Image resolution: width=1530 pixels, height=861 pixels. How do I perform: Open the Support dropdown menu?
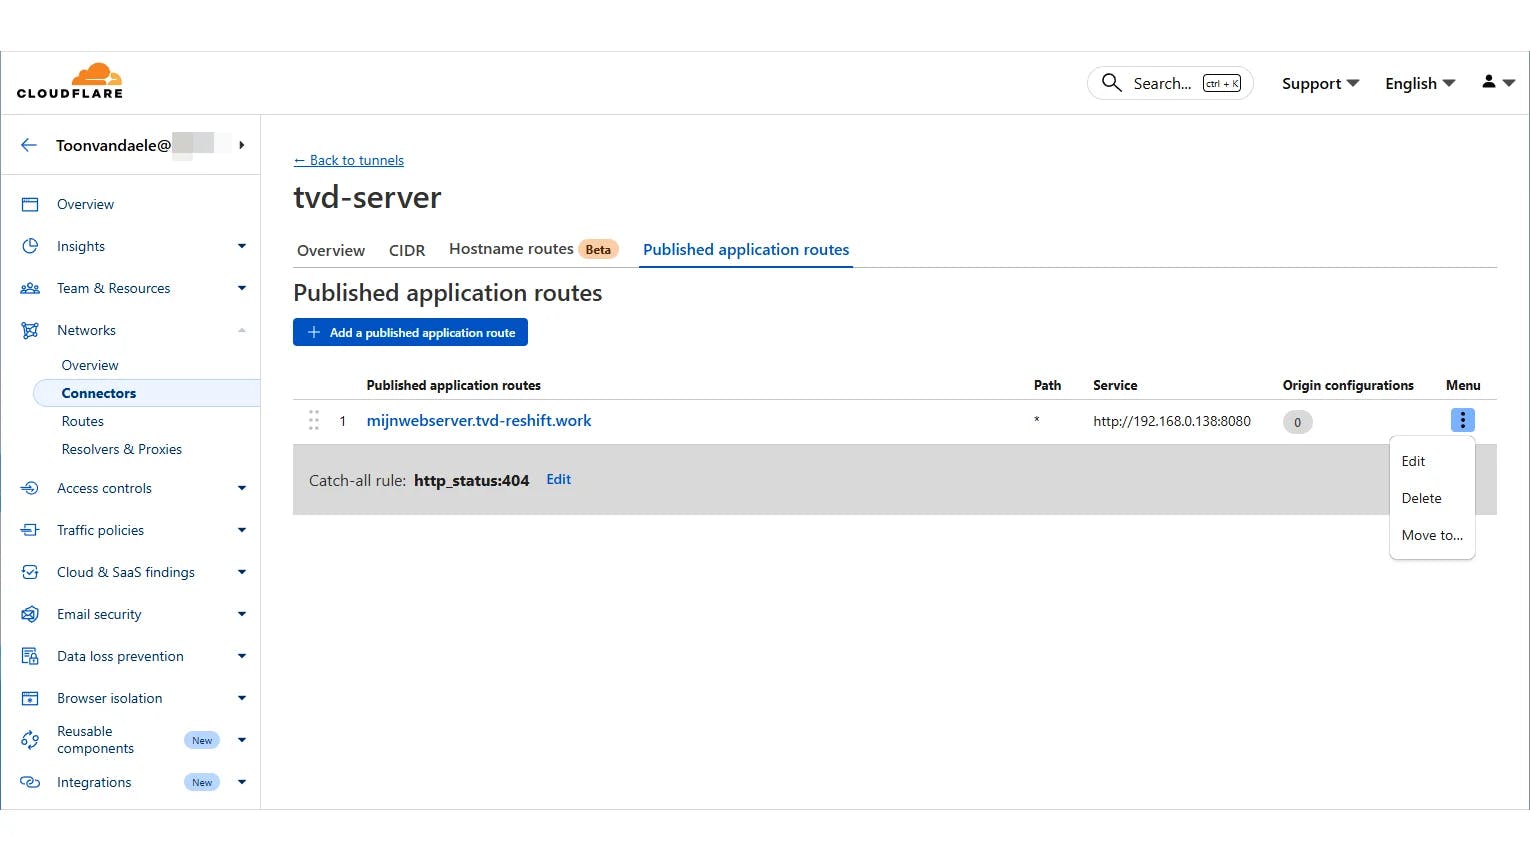(x=1319, y=84)
